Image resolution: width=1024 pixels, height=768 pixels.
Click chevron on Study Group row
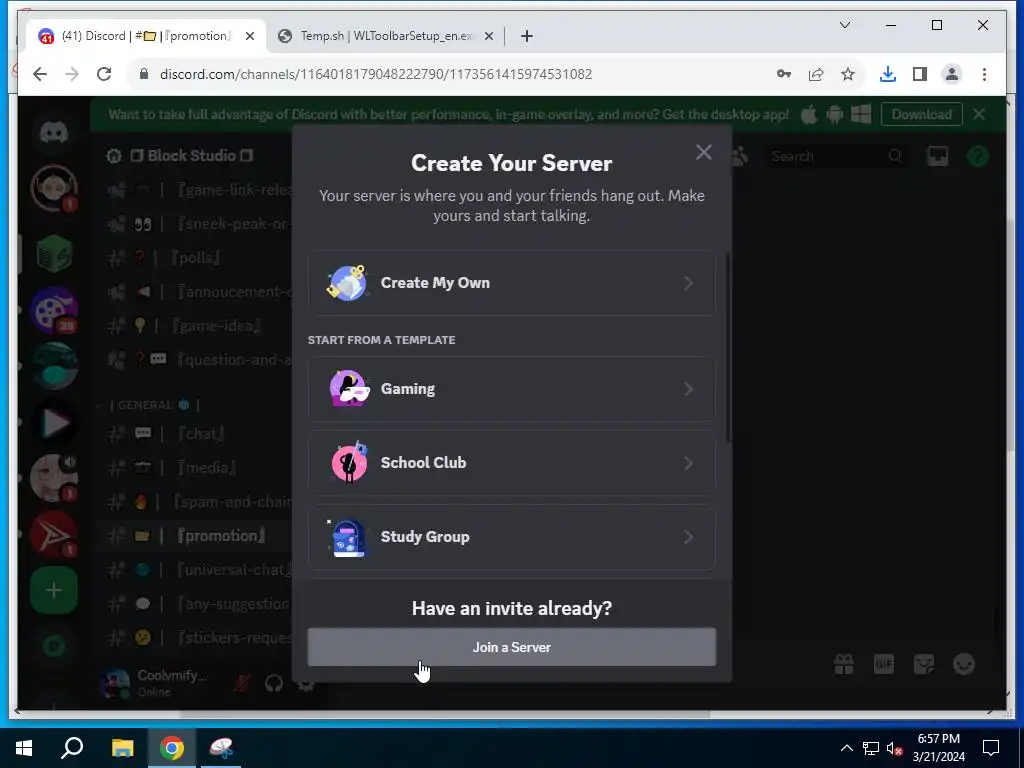(688, 537)
